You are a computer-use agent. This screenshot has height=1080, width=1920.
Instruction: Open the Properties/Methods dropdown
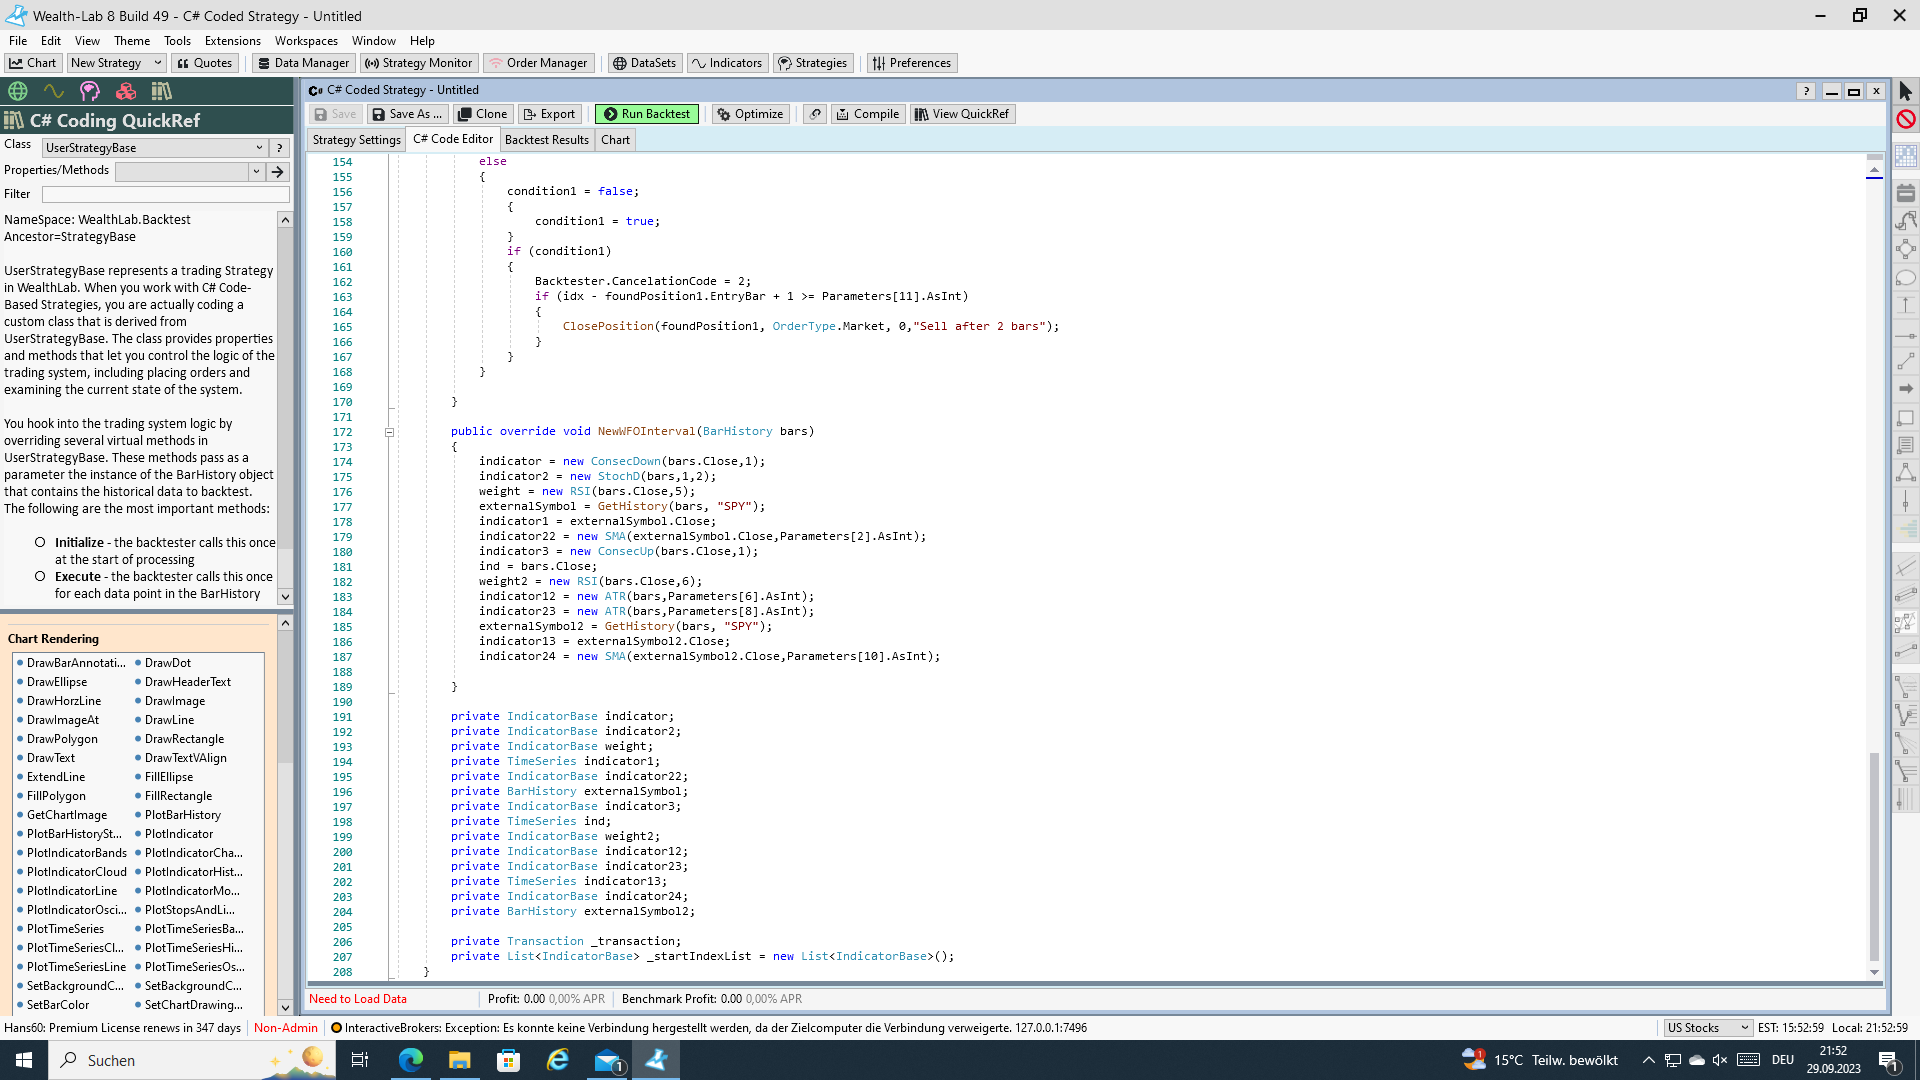[256, 171]
